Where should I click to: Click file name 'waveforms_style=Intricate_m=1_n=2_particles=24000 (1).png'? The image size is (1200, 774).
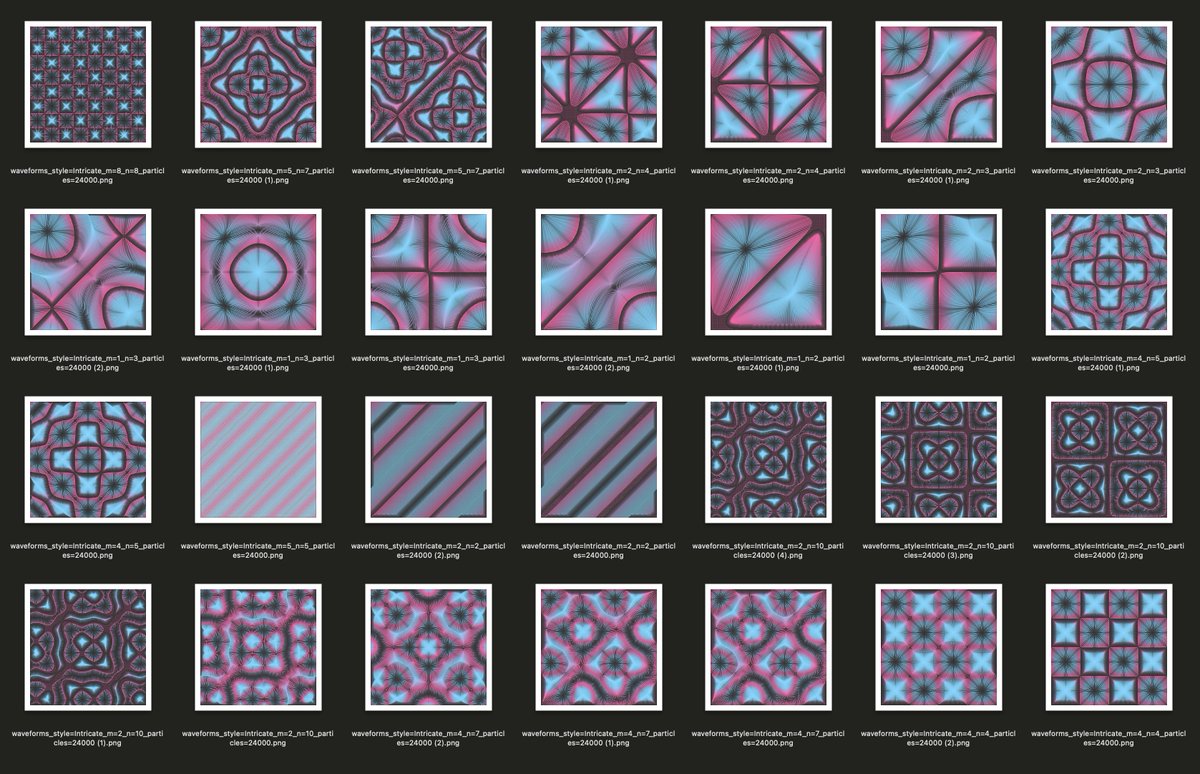pyautogui.click(x=769, y=363)
